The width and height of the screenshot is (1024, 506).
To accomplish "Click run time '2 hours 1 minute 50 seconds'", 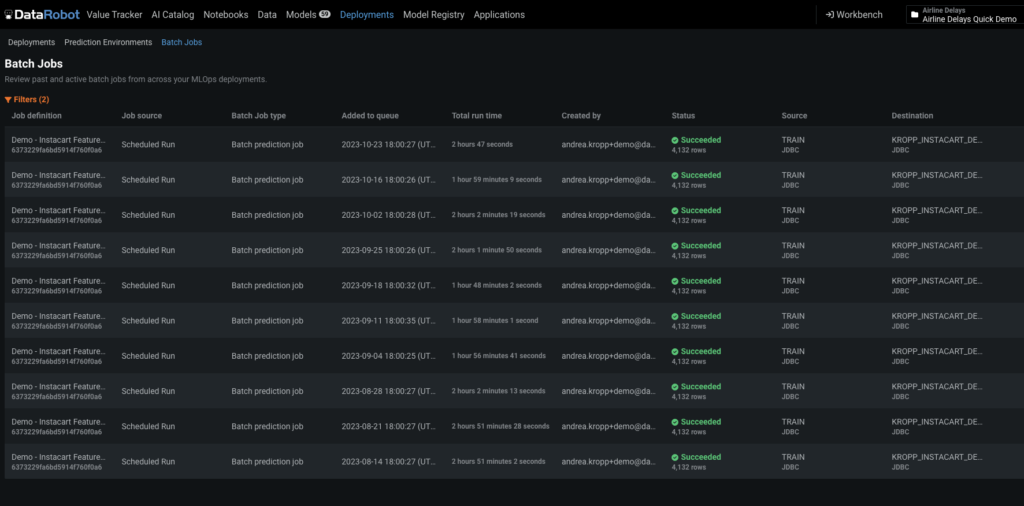I will click(x=496, y=250).
